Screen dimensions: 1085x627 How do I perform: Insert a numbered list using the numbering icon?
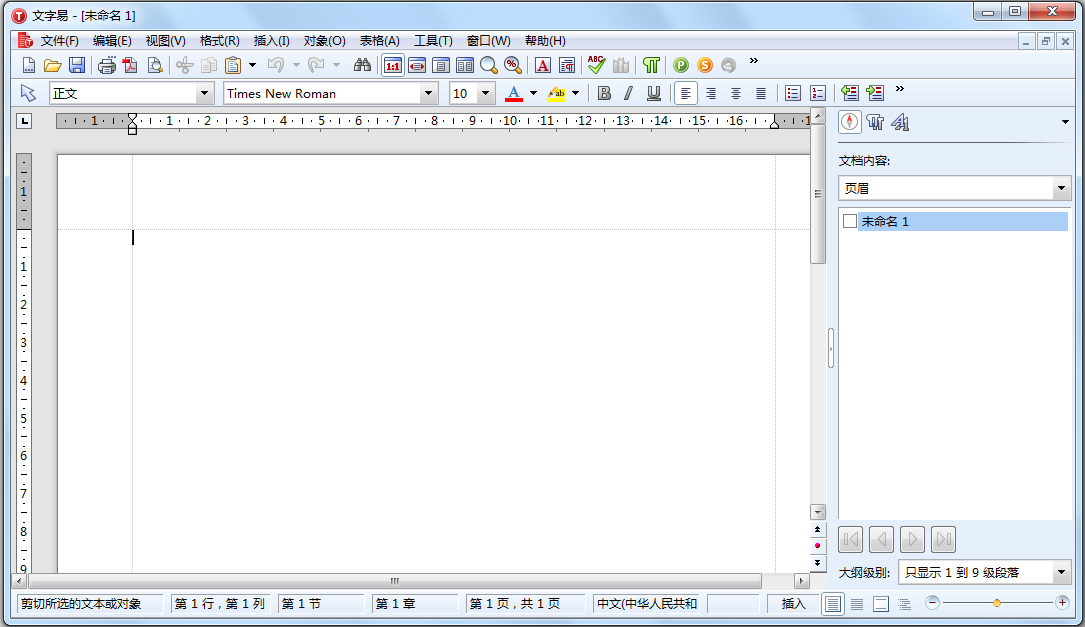[x=817, y=93]
